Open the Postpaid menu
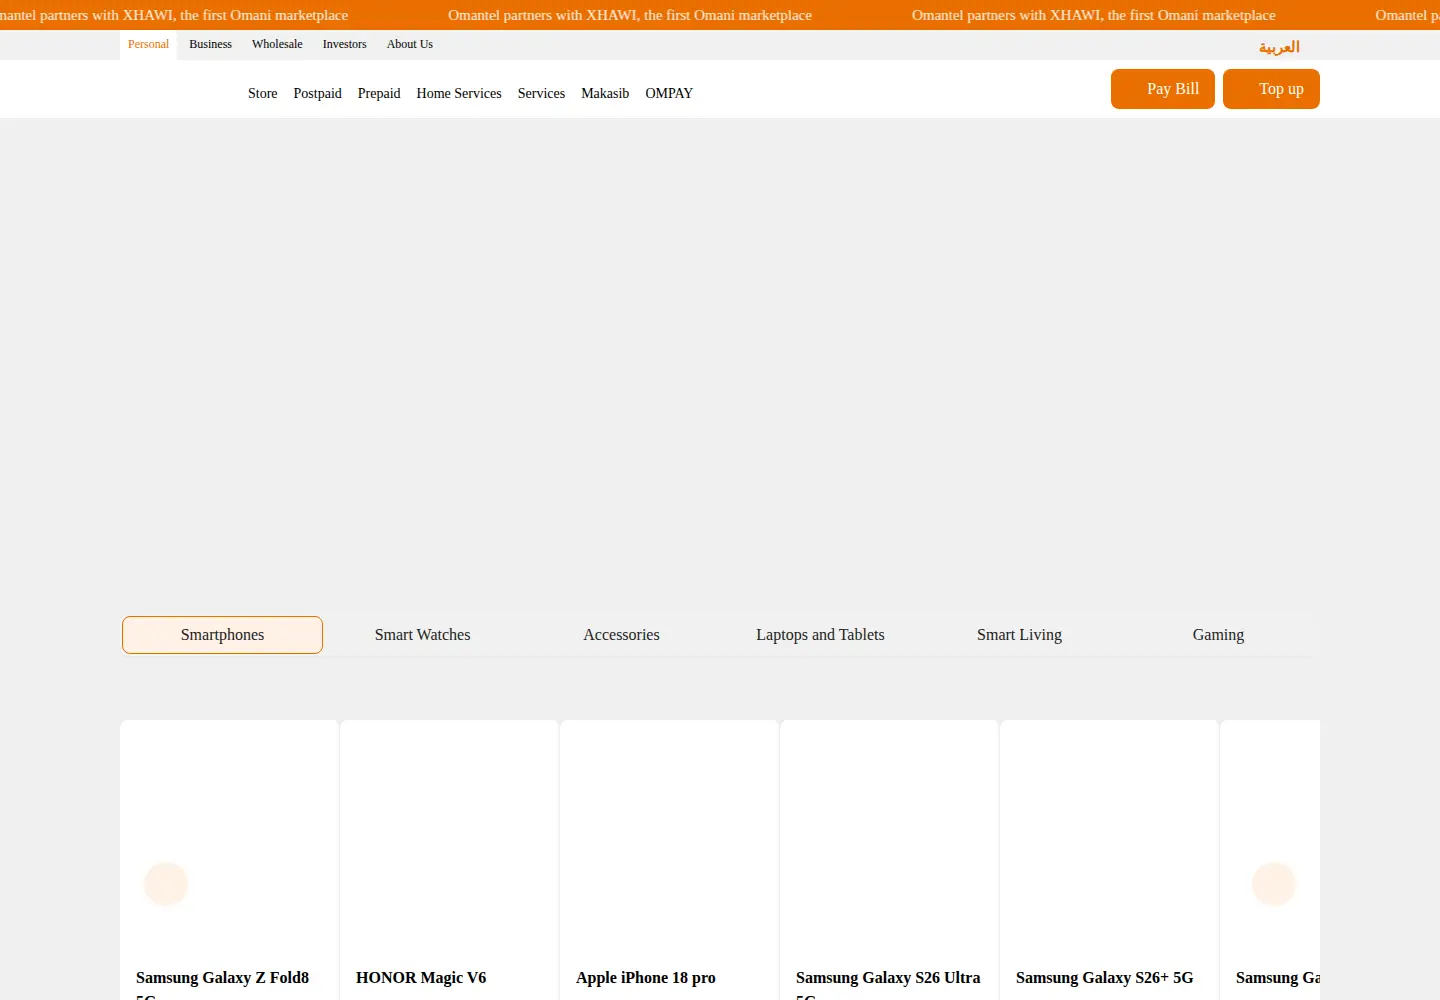 coord(317,93)
